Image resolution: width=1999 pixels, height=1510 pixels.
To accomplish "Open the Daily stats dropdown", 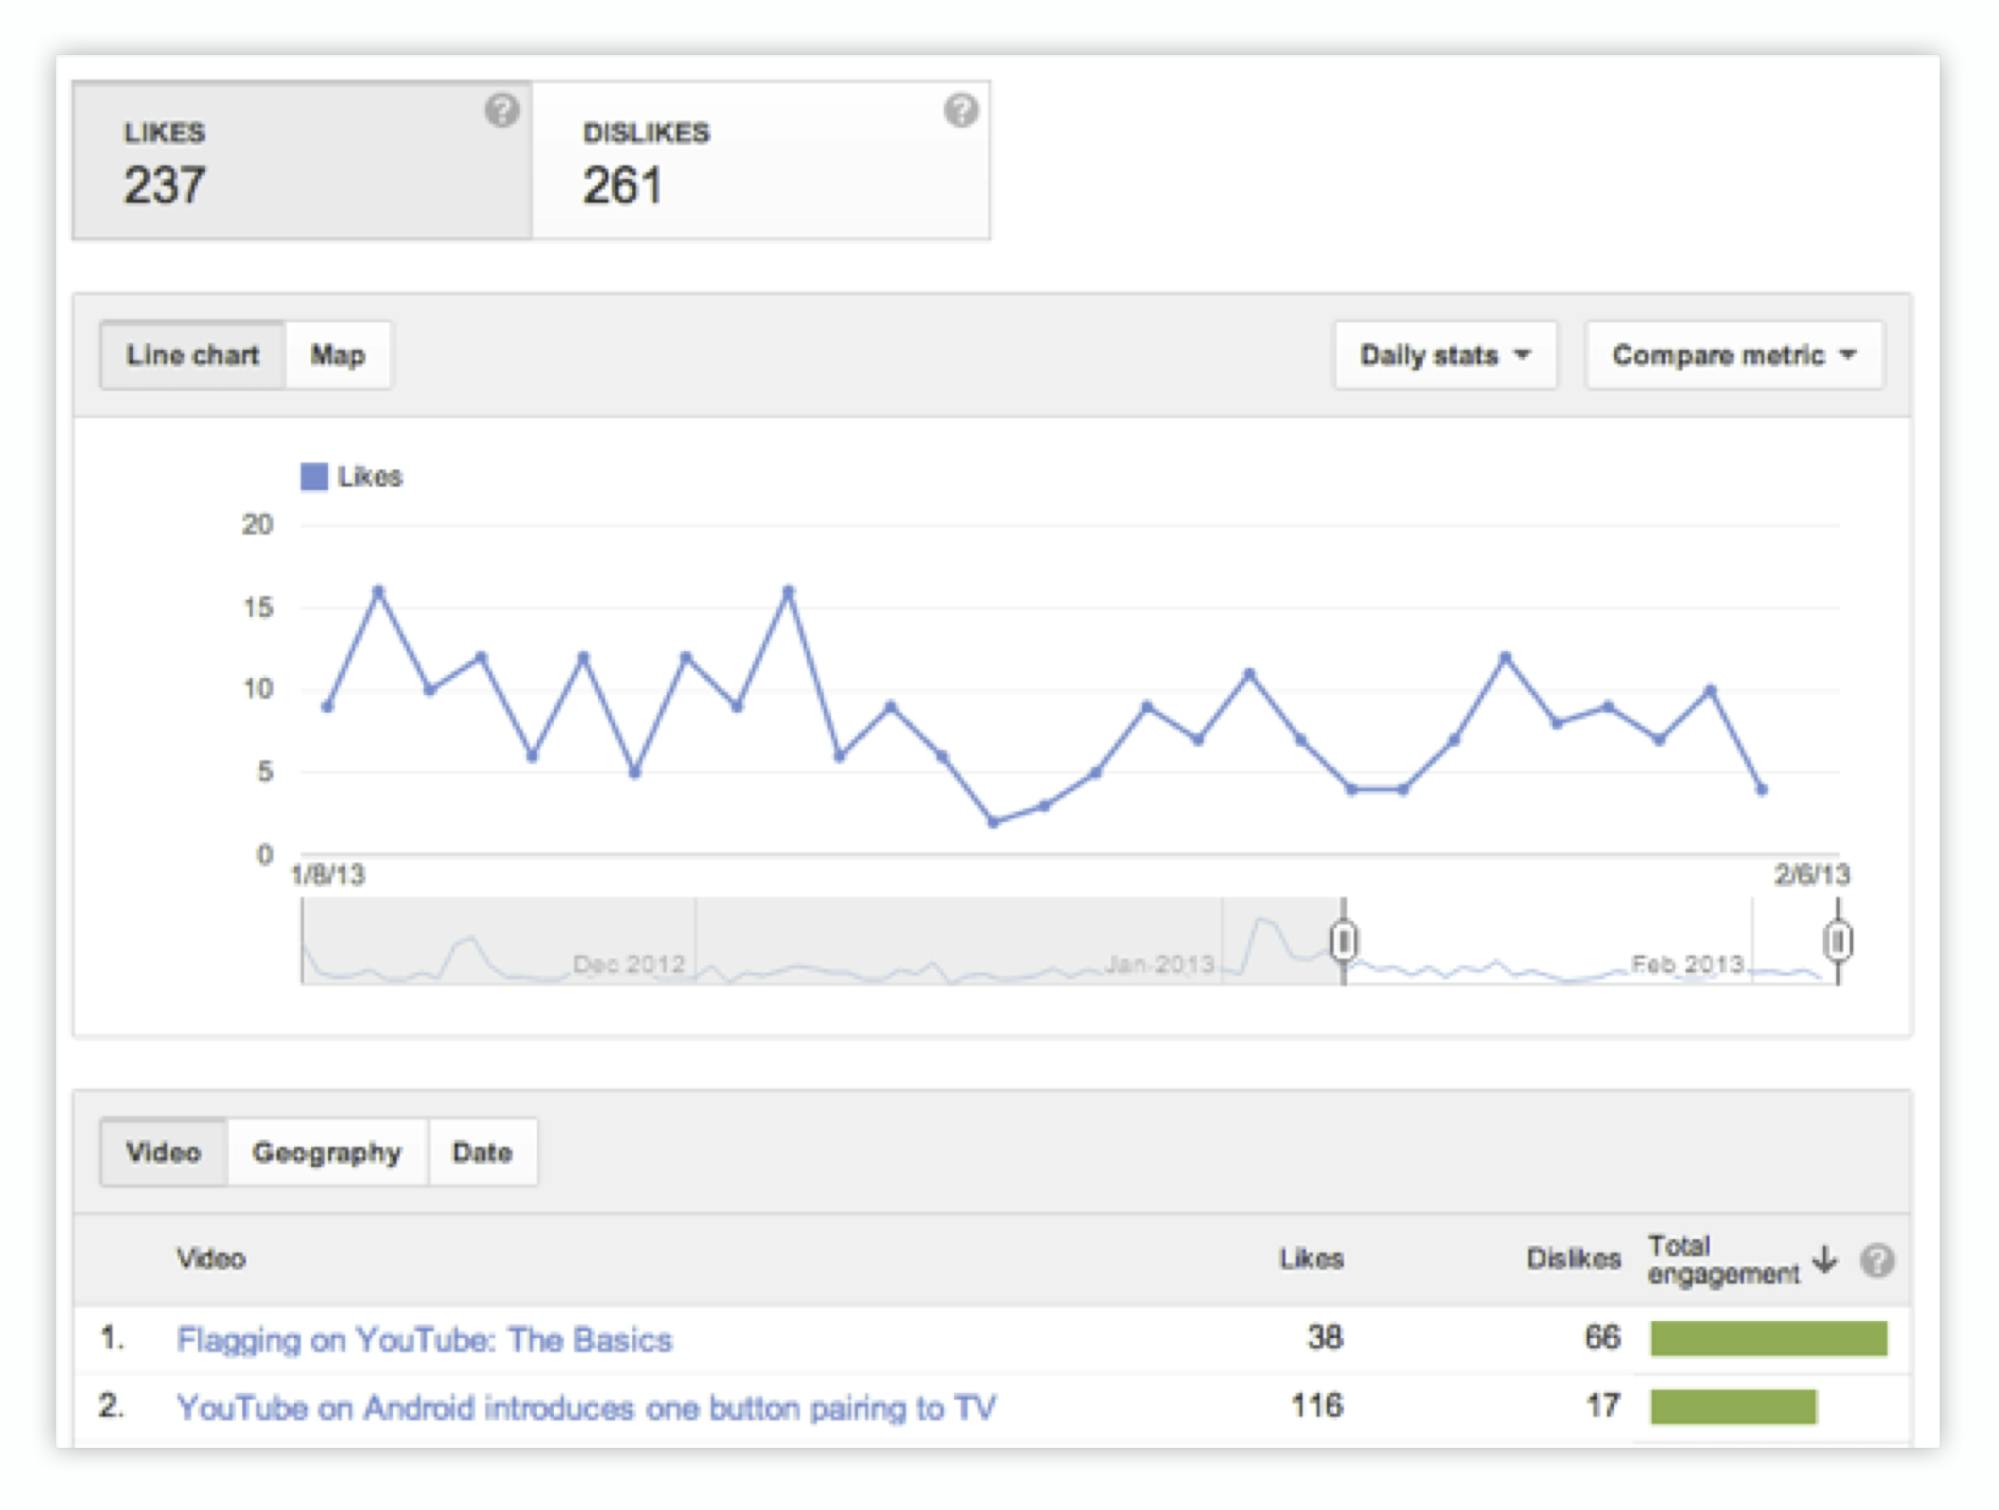I will coord(1445,355).
